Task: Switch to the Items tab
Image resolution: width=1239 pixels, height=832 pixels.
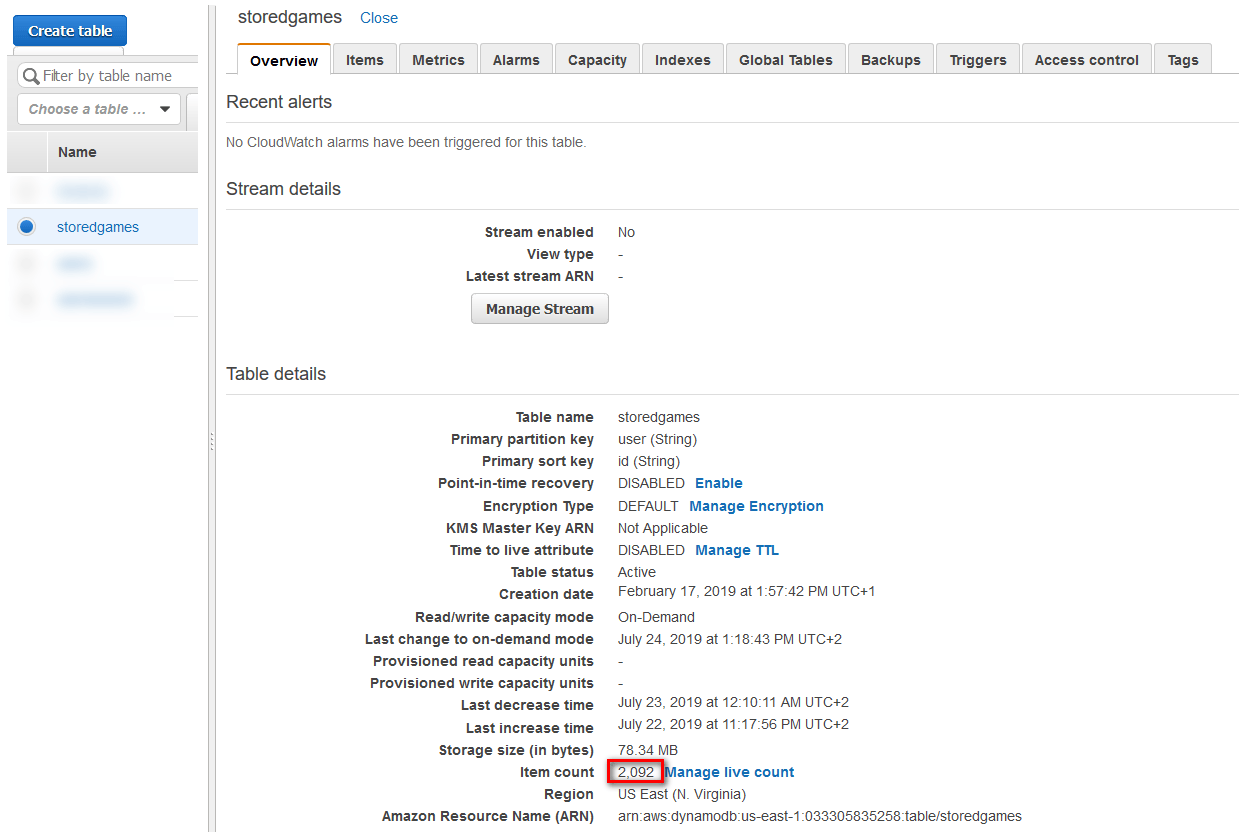Action: click(x=365, y=59)
